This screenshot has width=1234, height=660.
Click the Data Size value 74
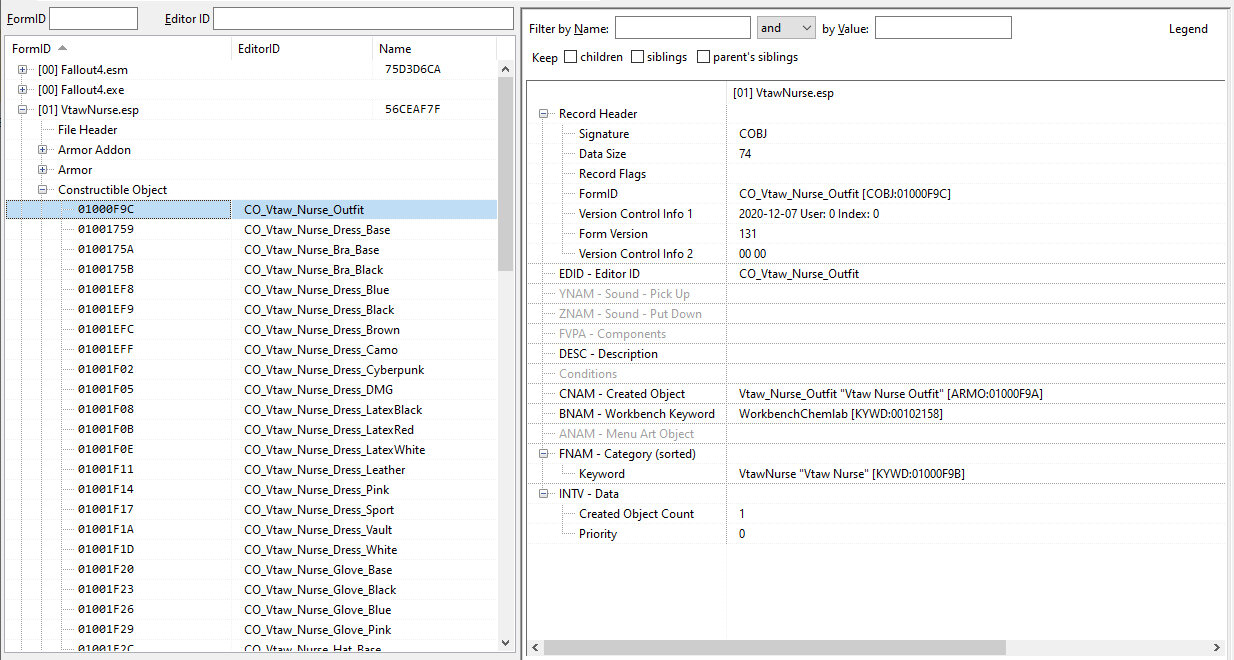745,154
